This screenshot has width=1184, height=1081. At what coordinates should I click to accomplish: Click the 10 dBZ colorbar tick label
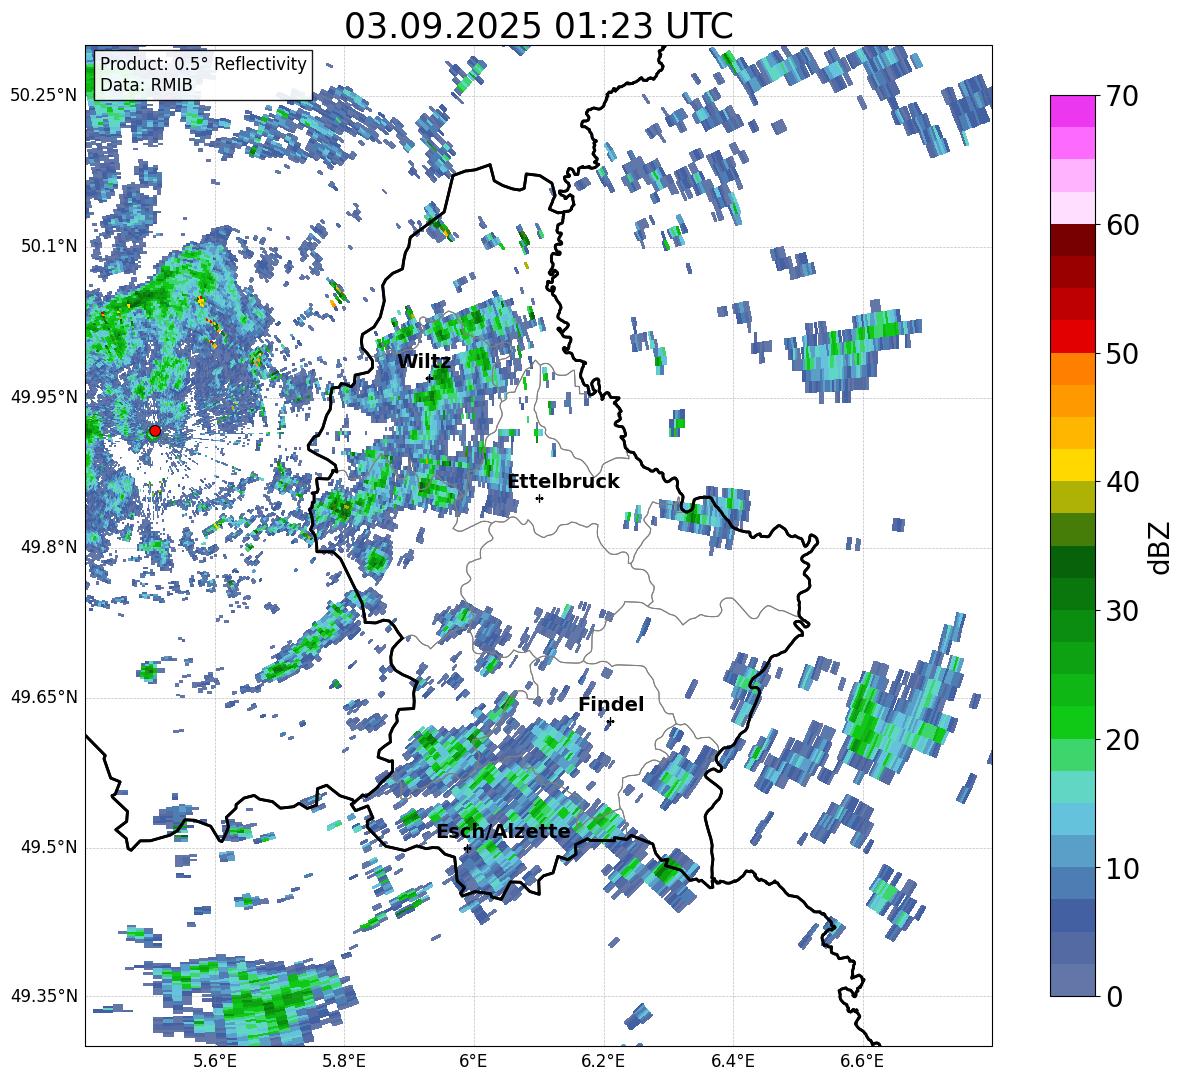point(1122,868)
